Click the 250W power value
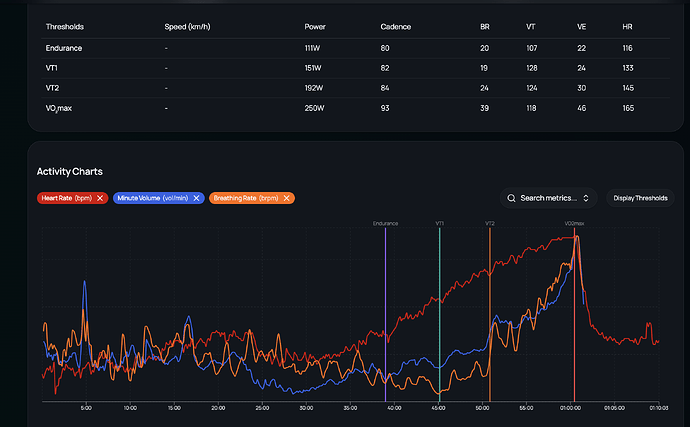 314,108
